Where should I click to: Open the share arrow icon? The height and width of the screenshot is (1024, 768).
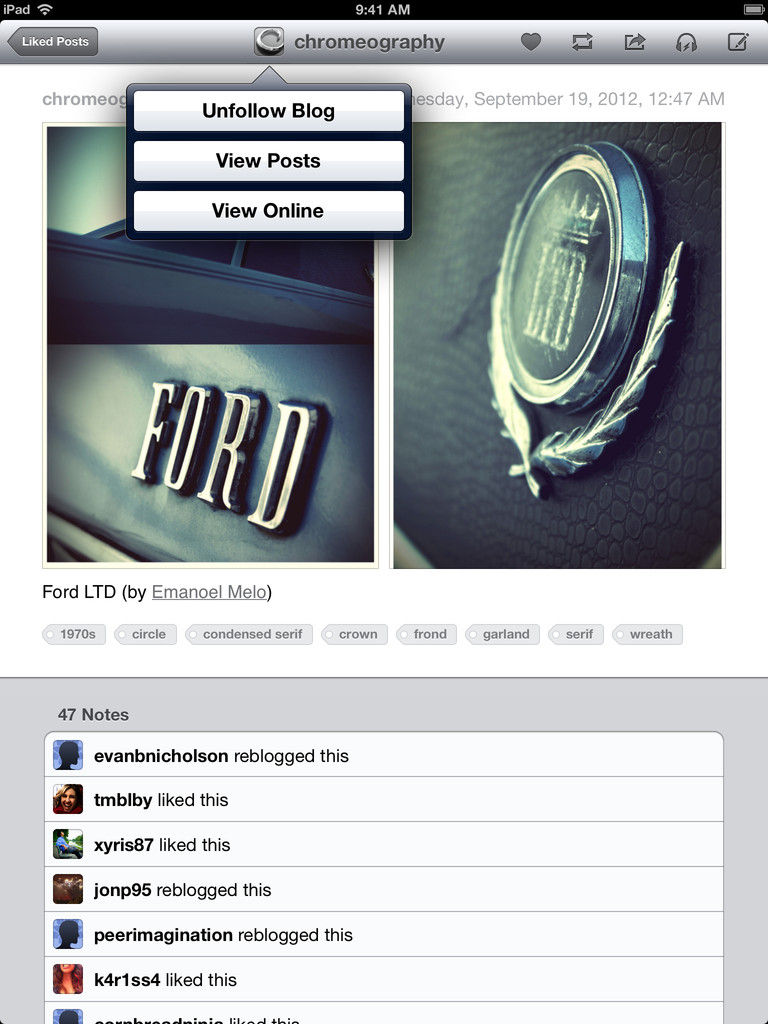[x=635, y=42]
